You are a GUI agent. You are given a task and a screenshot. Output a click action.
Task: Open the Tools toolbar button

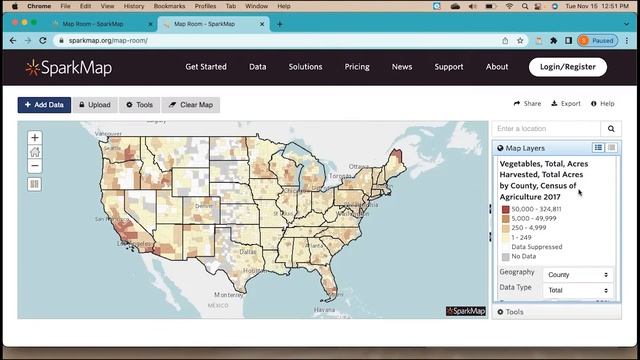pyautogui.click(x=140, y=105)
